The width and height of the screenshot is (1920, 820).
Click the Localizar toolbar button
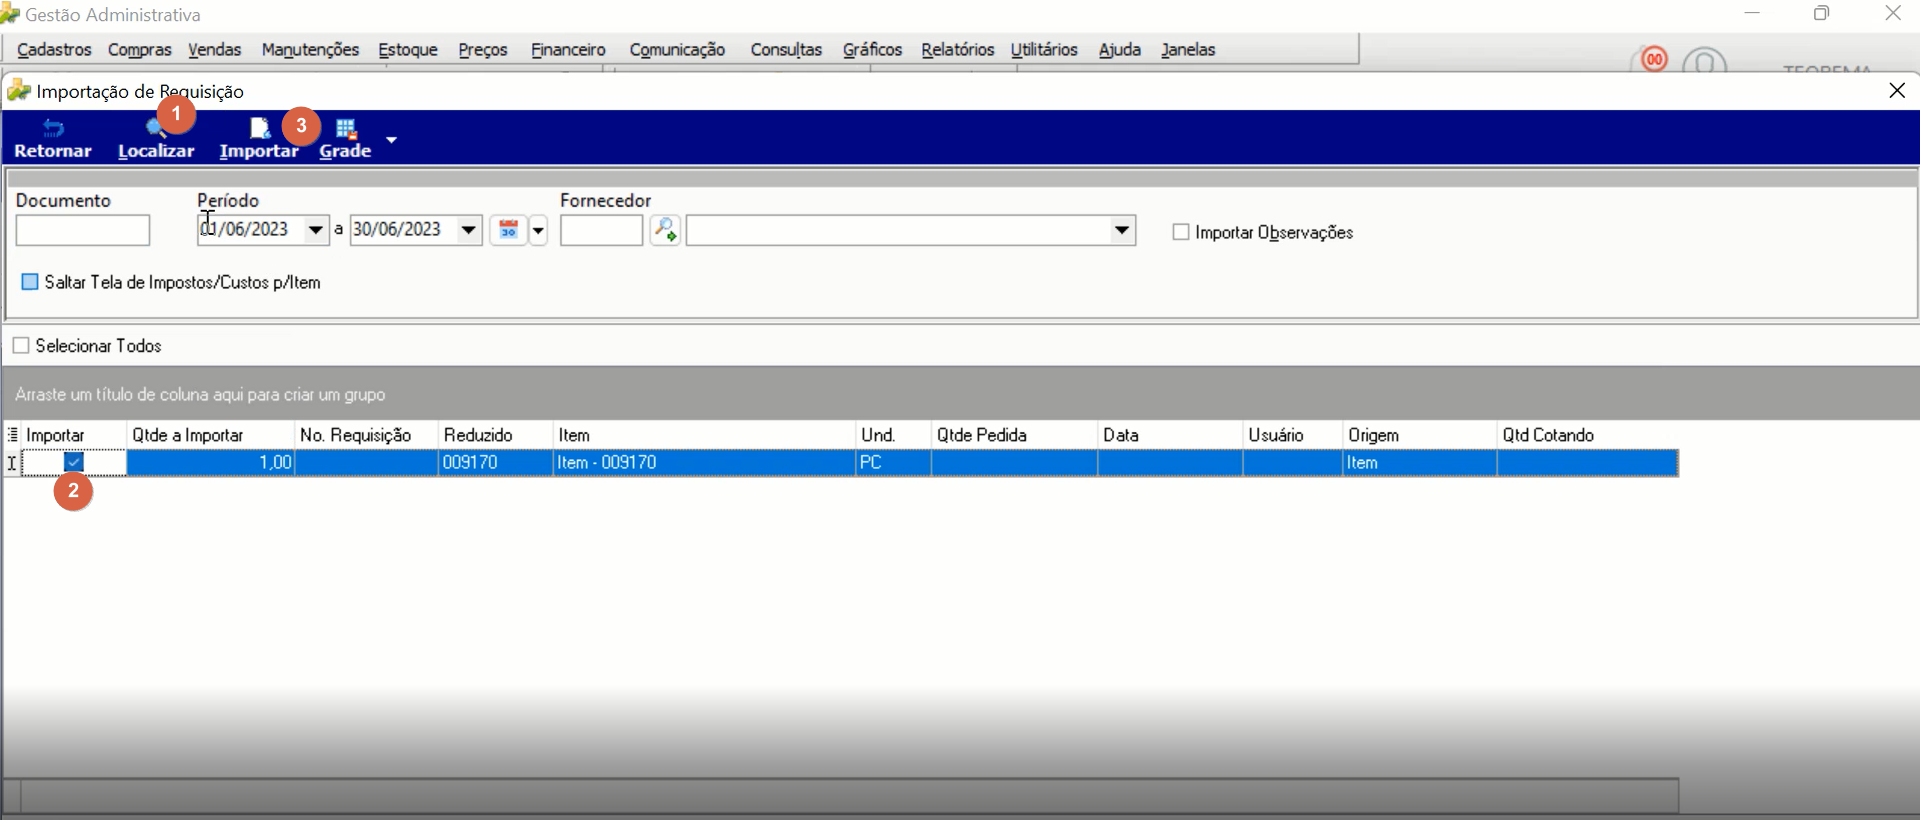pos(156,139)
